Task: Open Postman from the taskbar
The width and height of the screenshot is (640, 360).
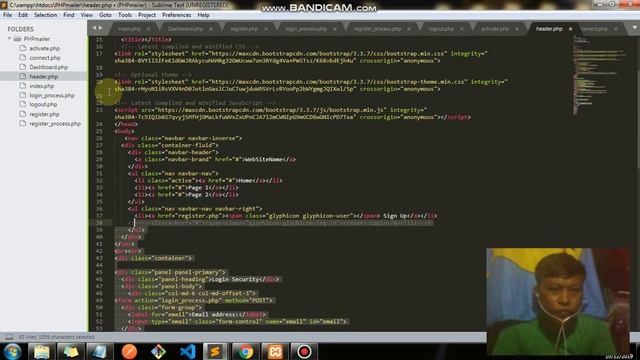Action: pos(129,351)
